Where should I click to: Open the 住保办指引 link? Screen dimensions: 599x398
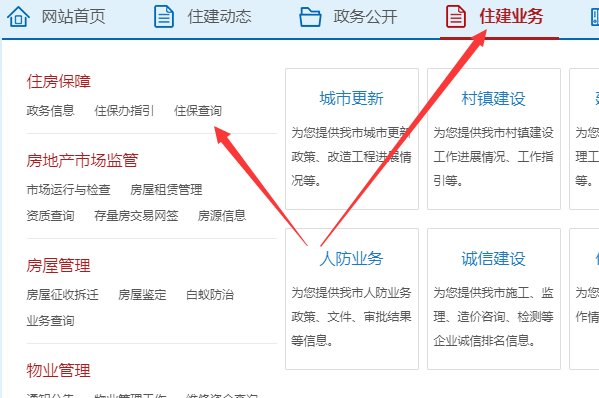[x=124, y=111]
